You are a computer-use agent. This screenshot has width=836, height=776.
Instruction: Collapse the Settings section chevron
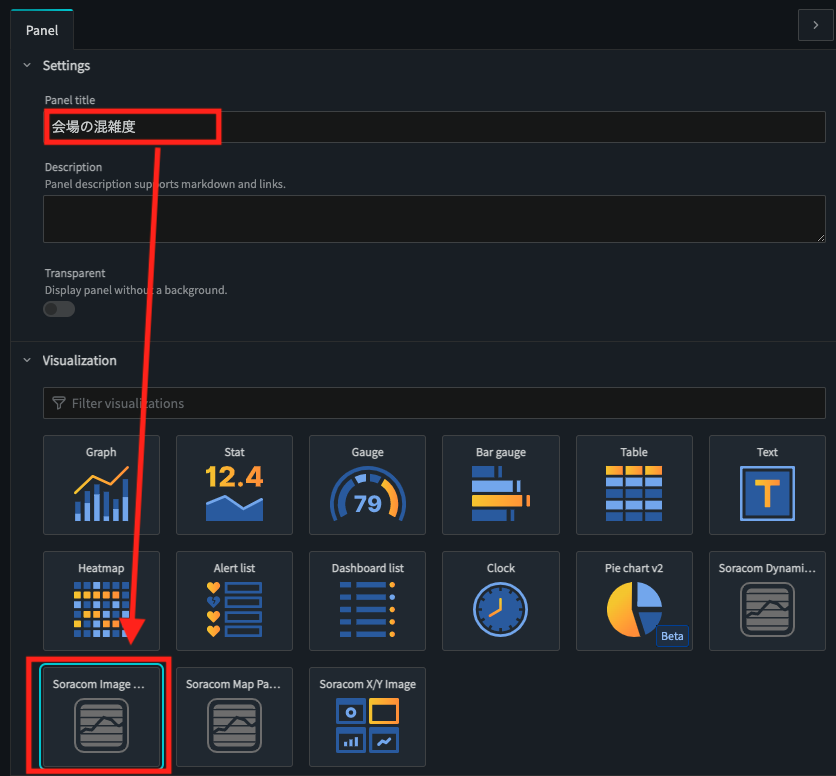27,65
